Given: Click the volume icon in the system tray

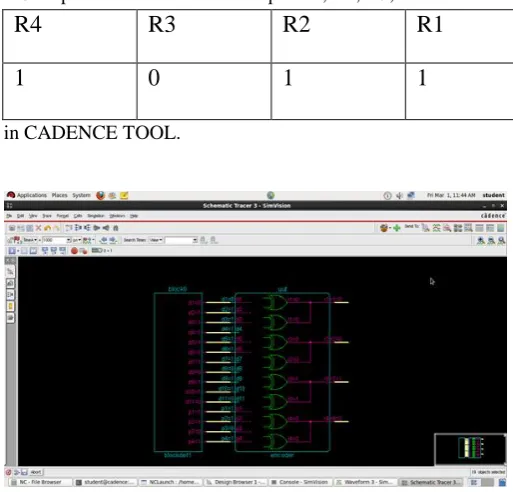Looking at the screenshot, I should (x=399, y=196).
